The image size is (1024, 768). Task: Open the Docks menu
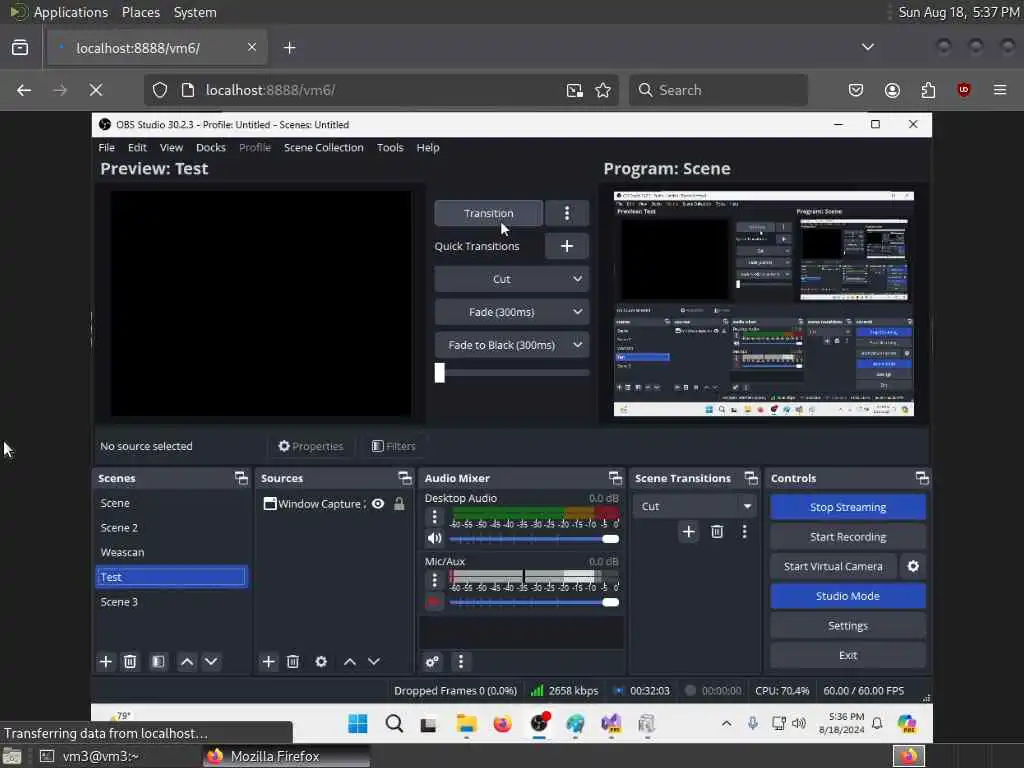[x=210, y=148]
